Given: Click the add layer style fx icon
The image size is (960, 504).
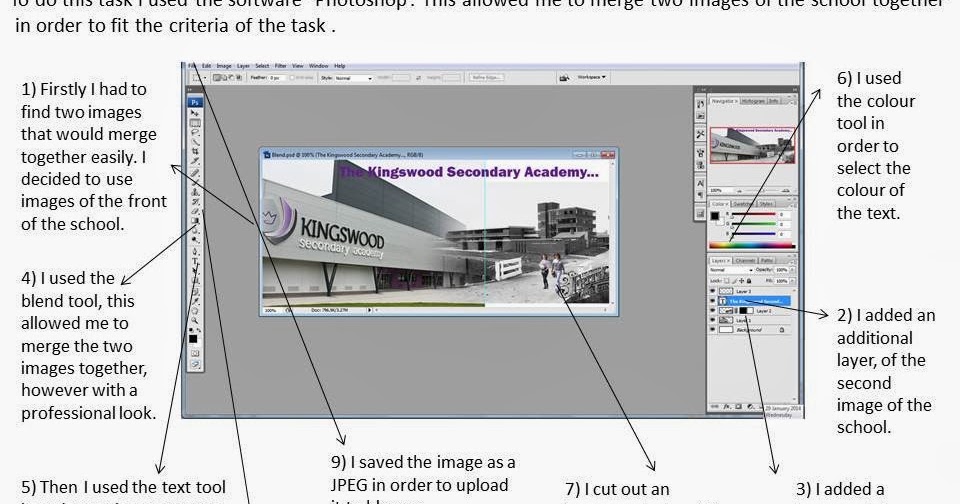Looking at the screenshot, I should 727,407.
